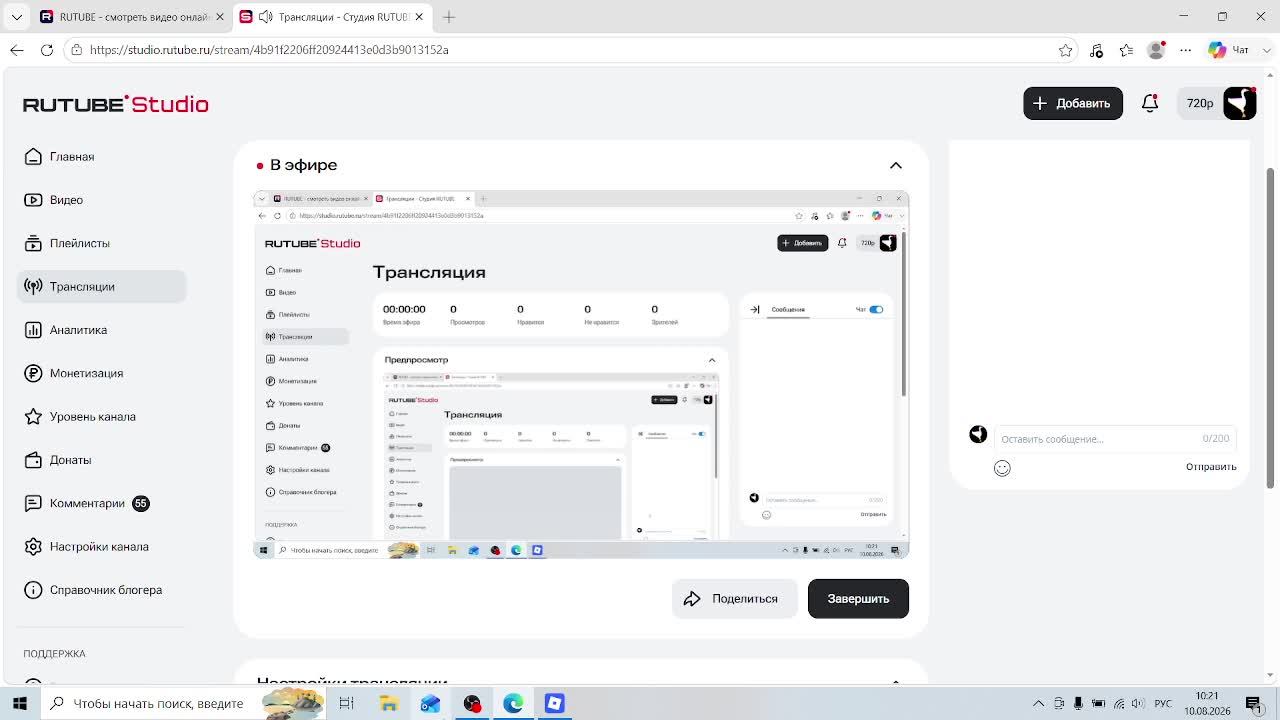This screenshot has width=1280, height=720.
Task: Go to Видео section via its icon
Action: coord(33,200)
